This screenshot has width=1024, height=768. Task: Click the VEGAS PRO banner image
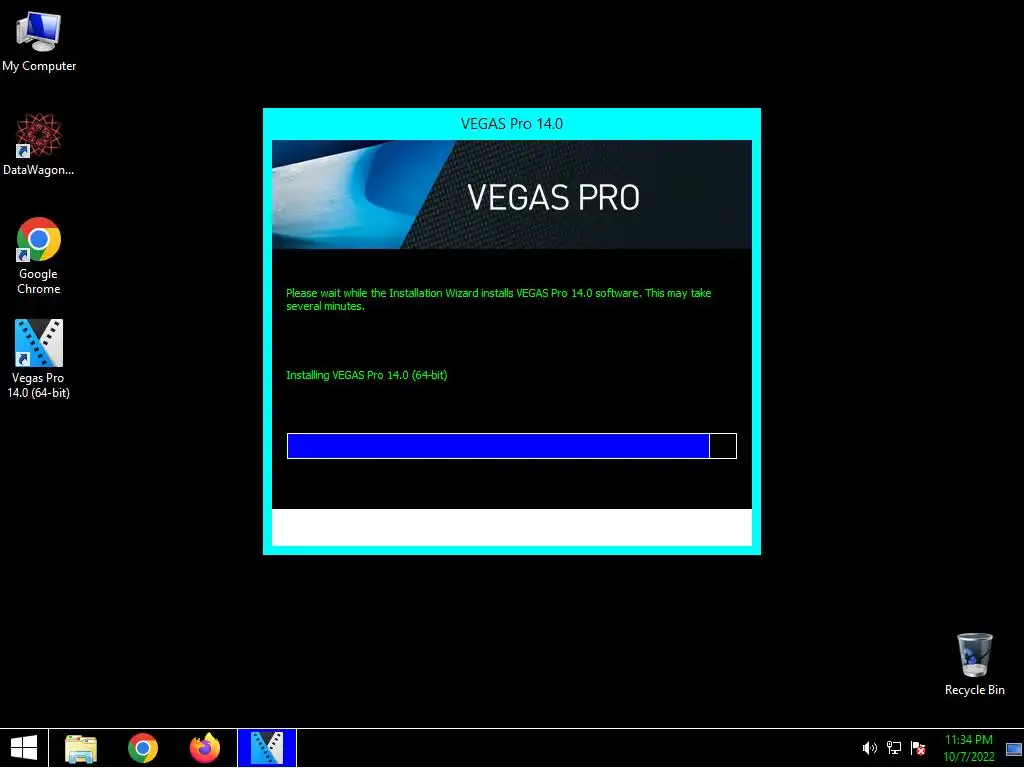[512, 195]
